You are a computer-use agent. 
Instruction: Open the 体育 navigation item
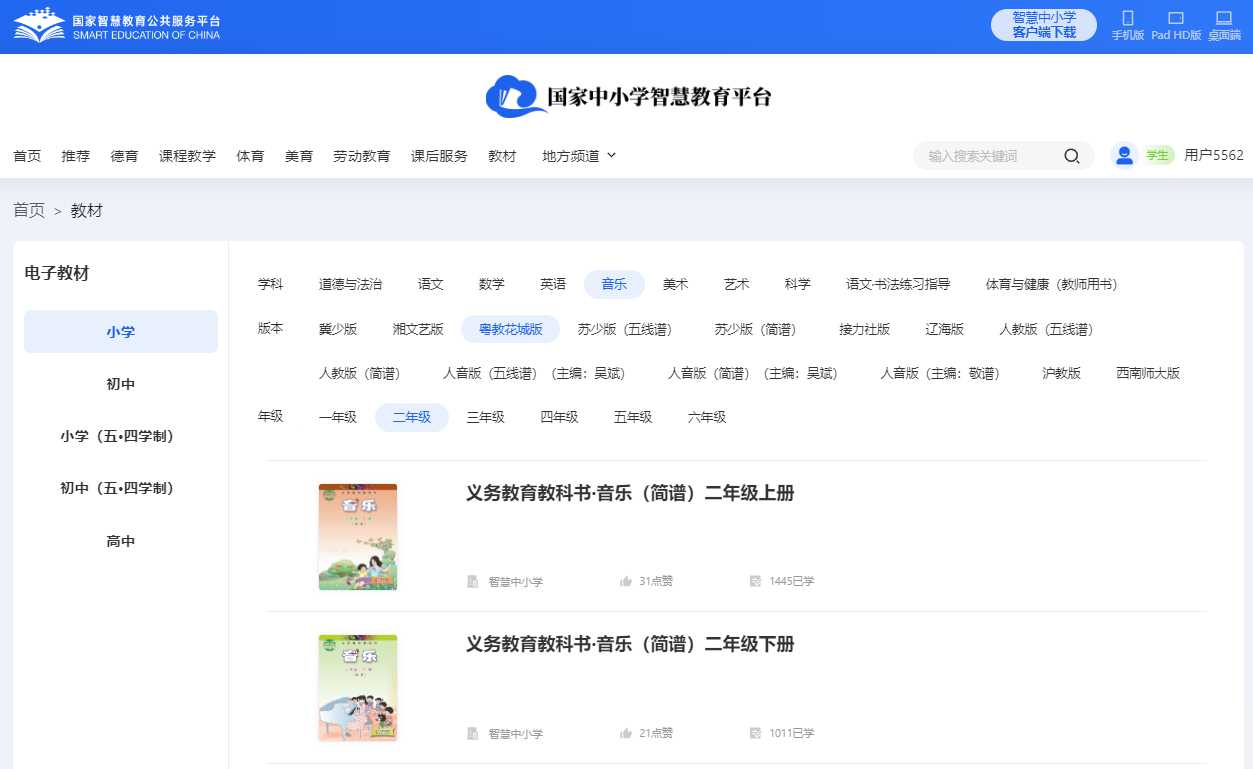pos(250,156)
